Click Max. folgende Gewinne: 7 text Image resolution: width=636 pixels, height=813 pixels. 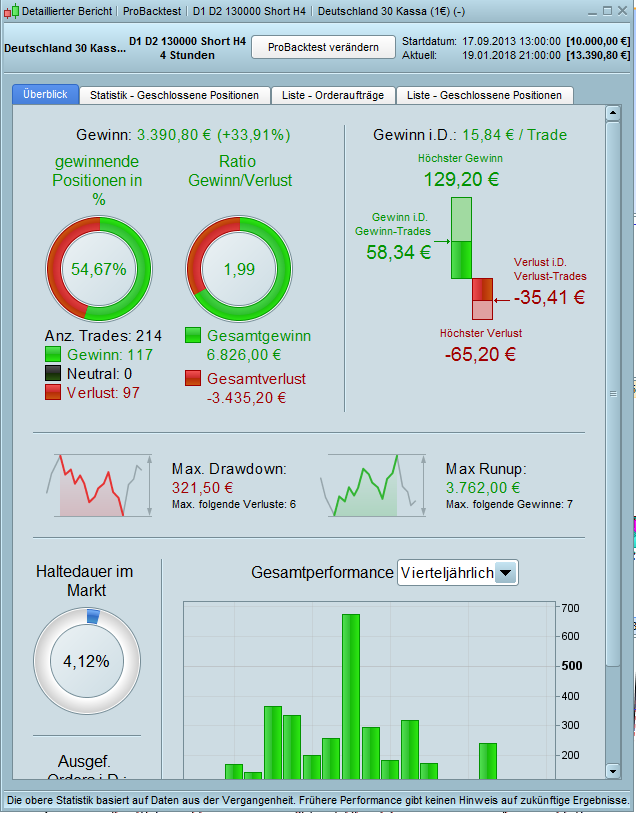coord(510,504)
